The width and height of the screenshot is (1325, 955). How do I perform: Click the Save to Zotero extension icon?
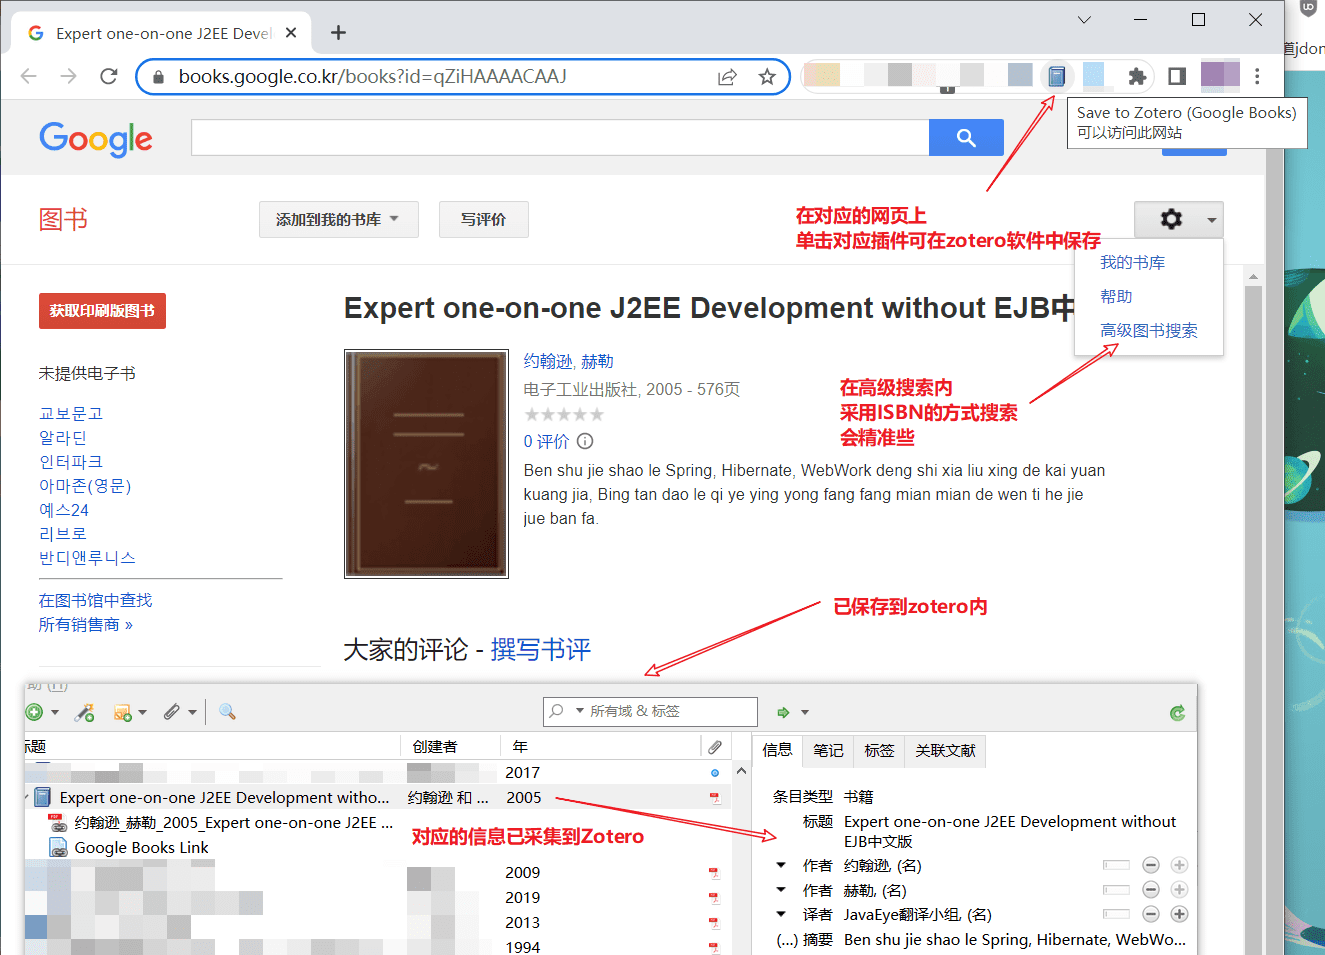coord(1056,76)
